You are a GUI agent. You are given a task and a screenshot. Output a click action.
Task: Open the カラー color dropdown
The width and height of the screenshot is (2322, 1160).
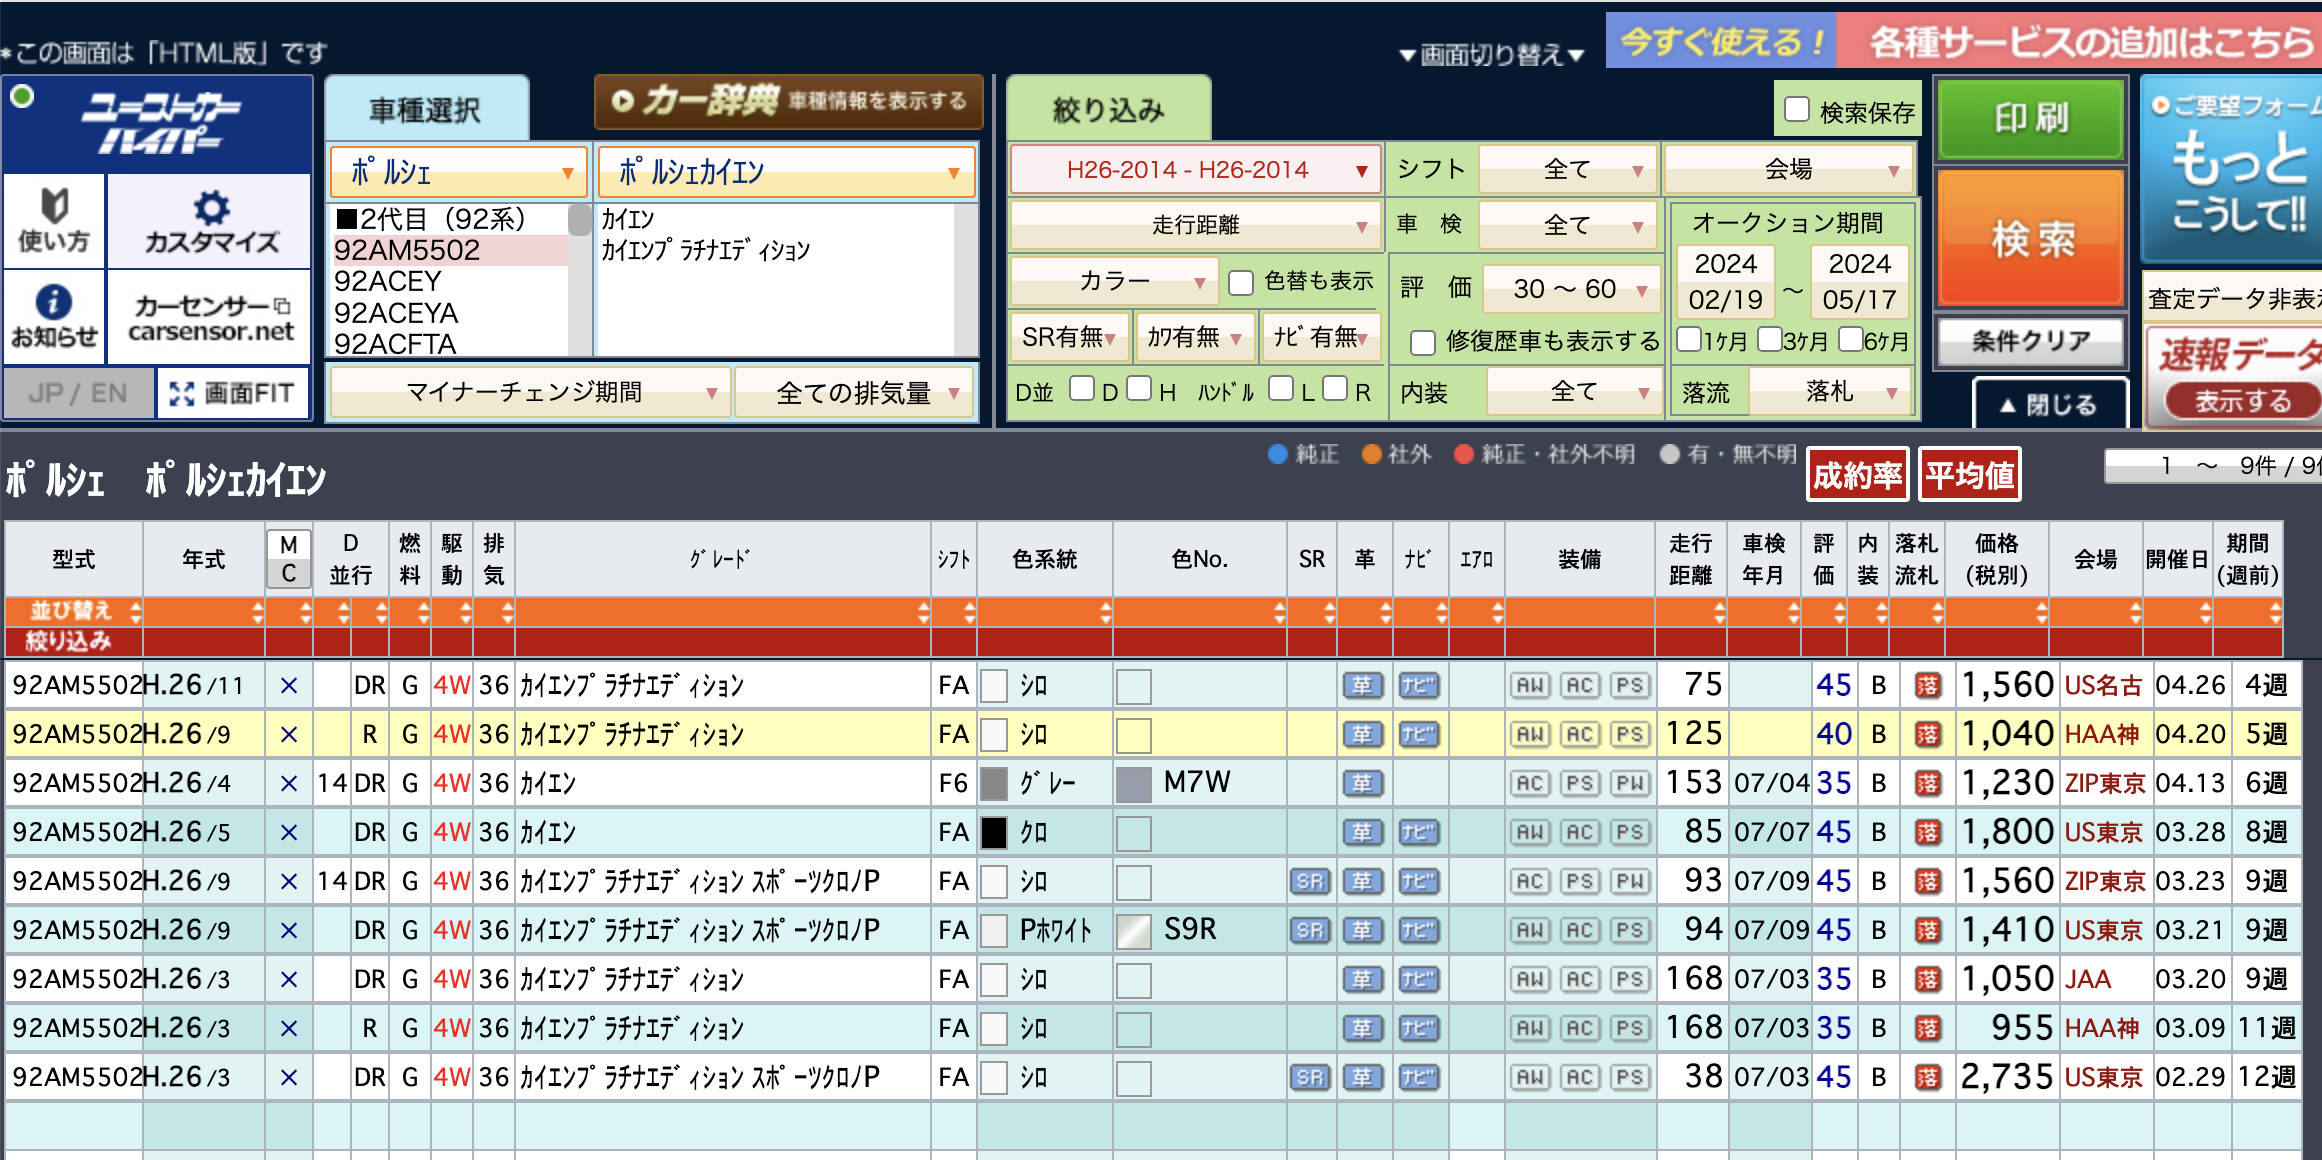click(1114, 281)
